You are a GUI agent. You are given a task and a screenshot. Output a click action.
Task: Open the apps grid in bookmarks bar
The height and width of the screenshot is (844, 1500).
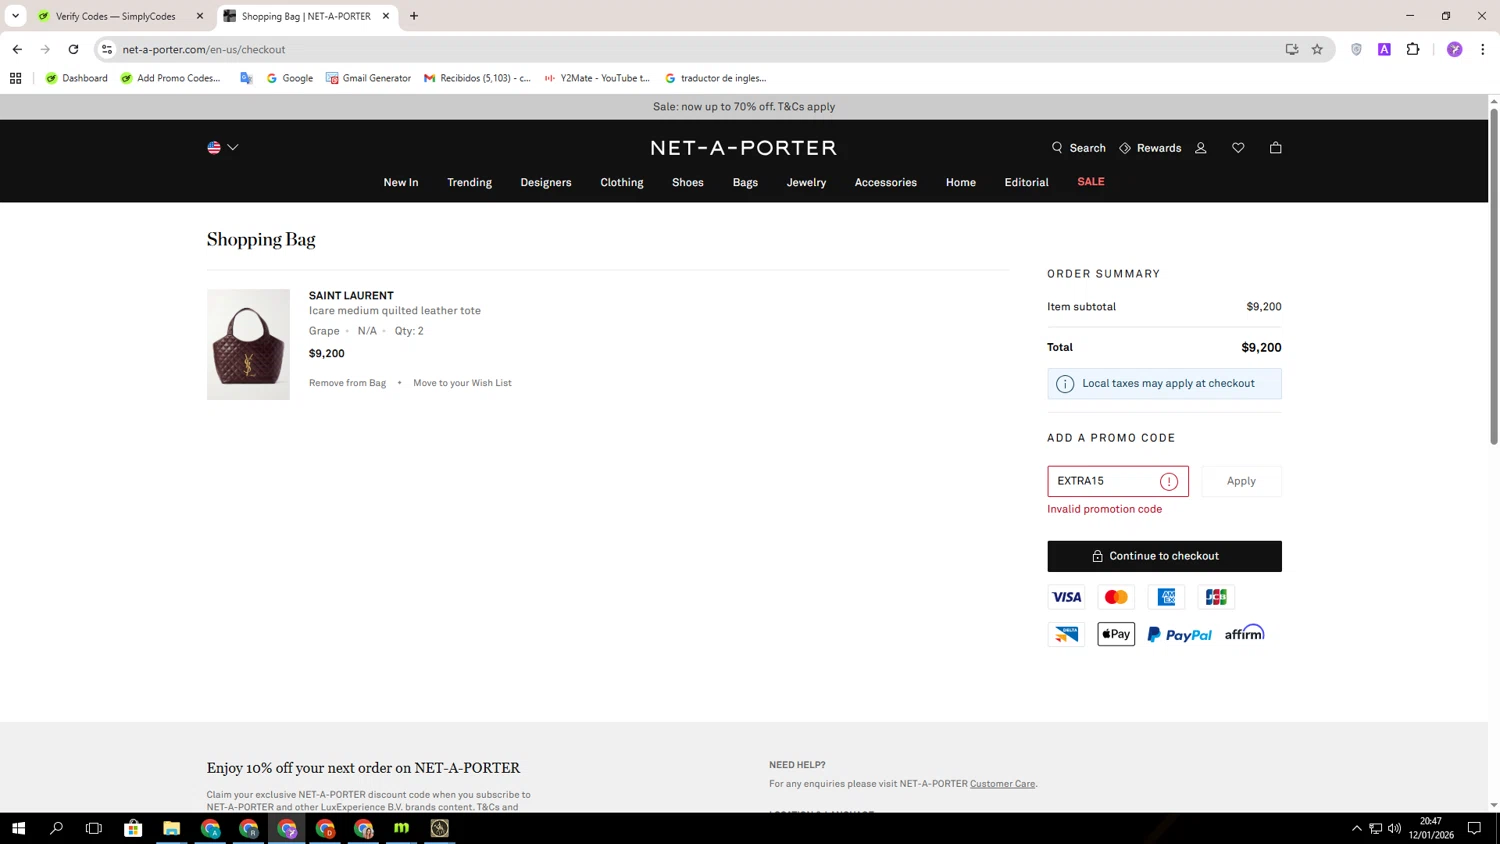pyautogui.click(x=15, y=78)
